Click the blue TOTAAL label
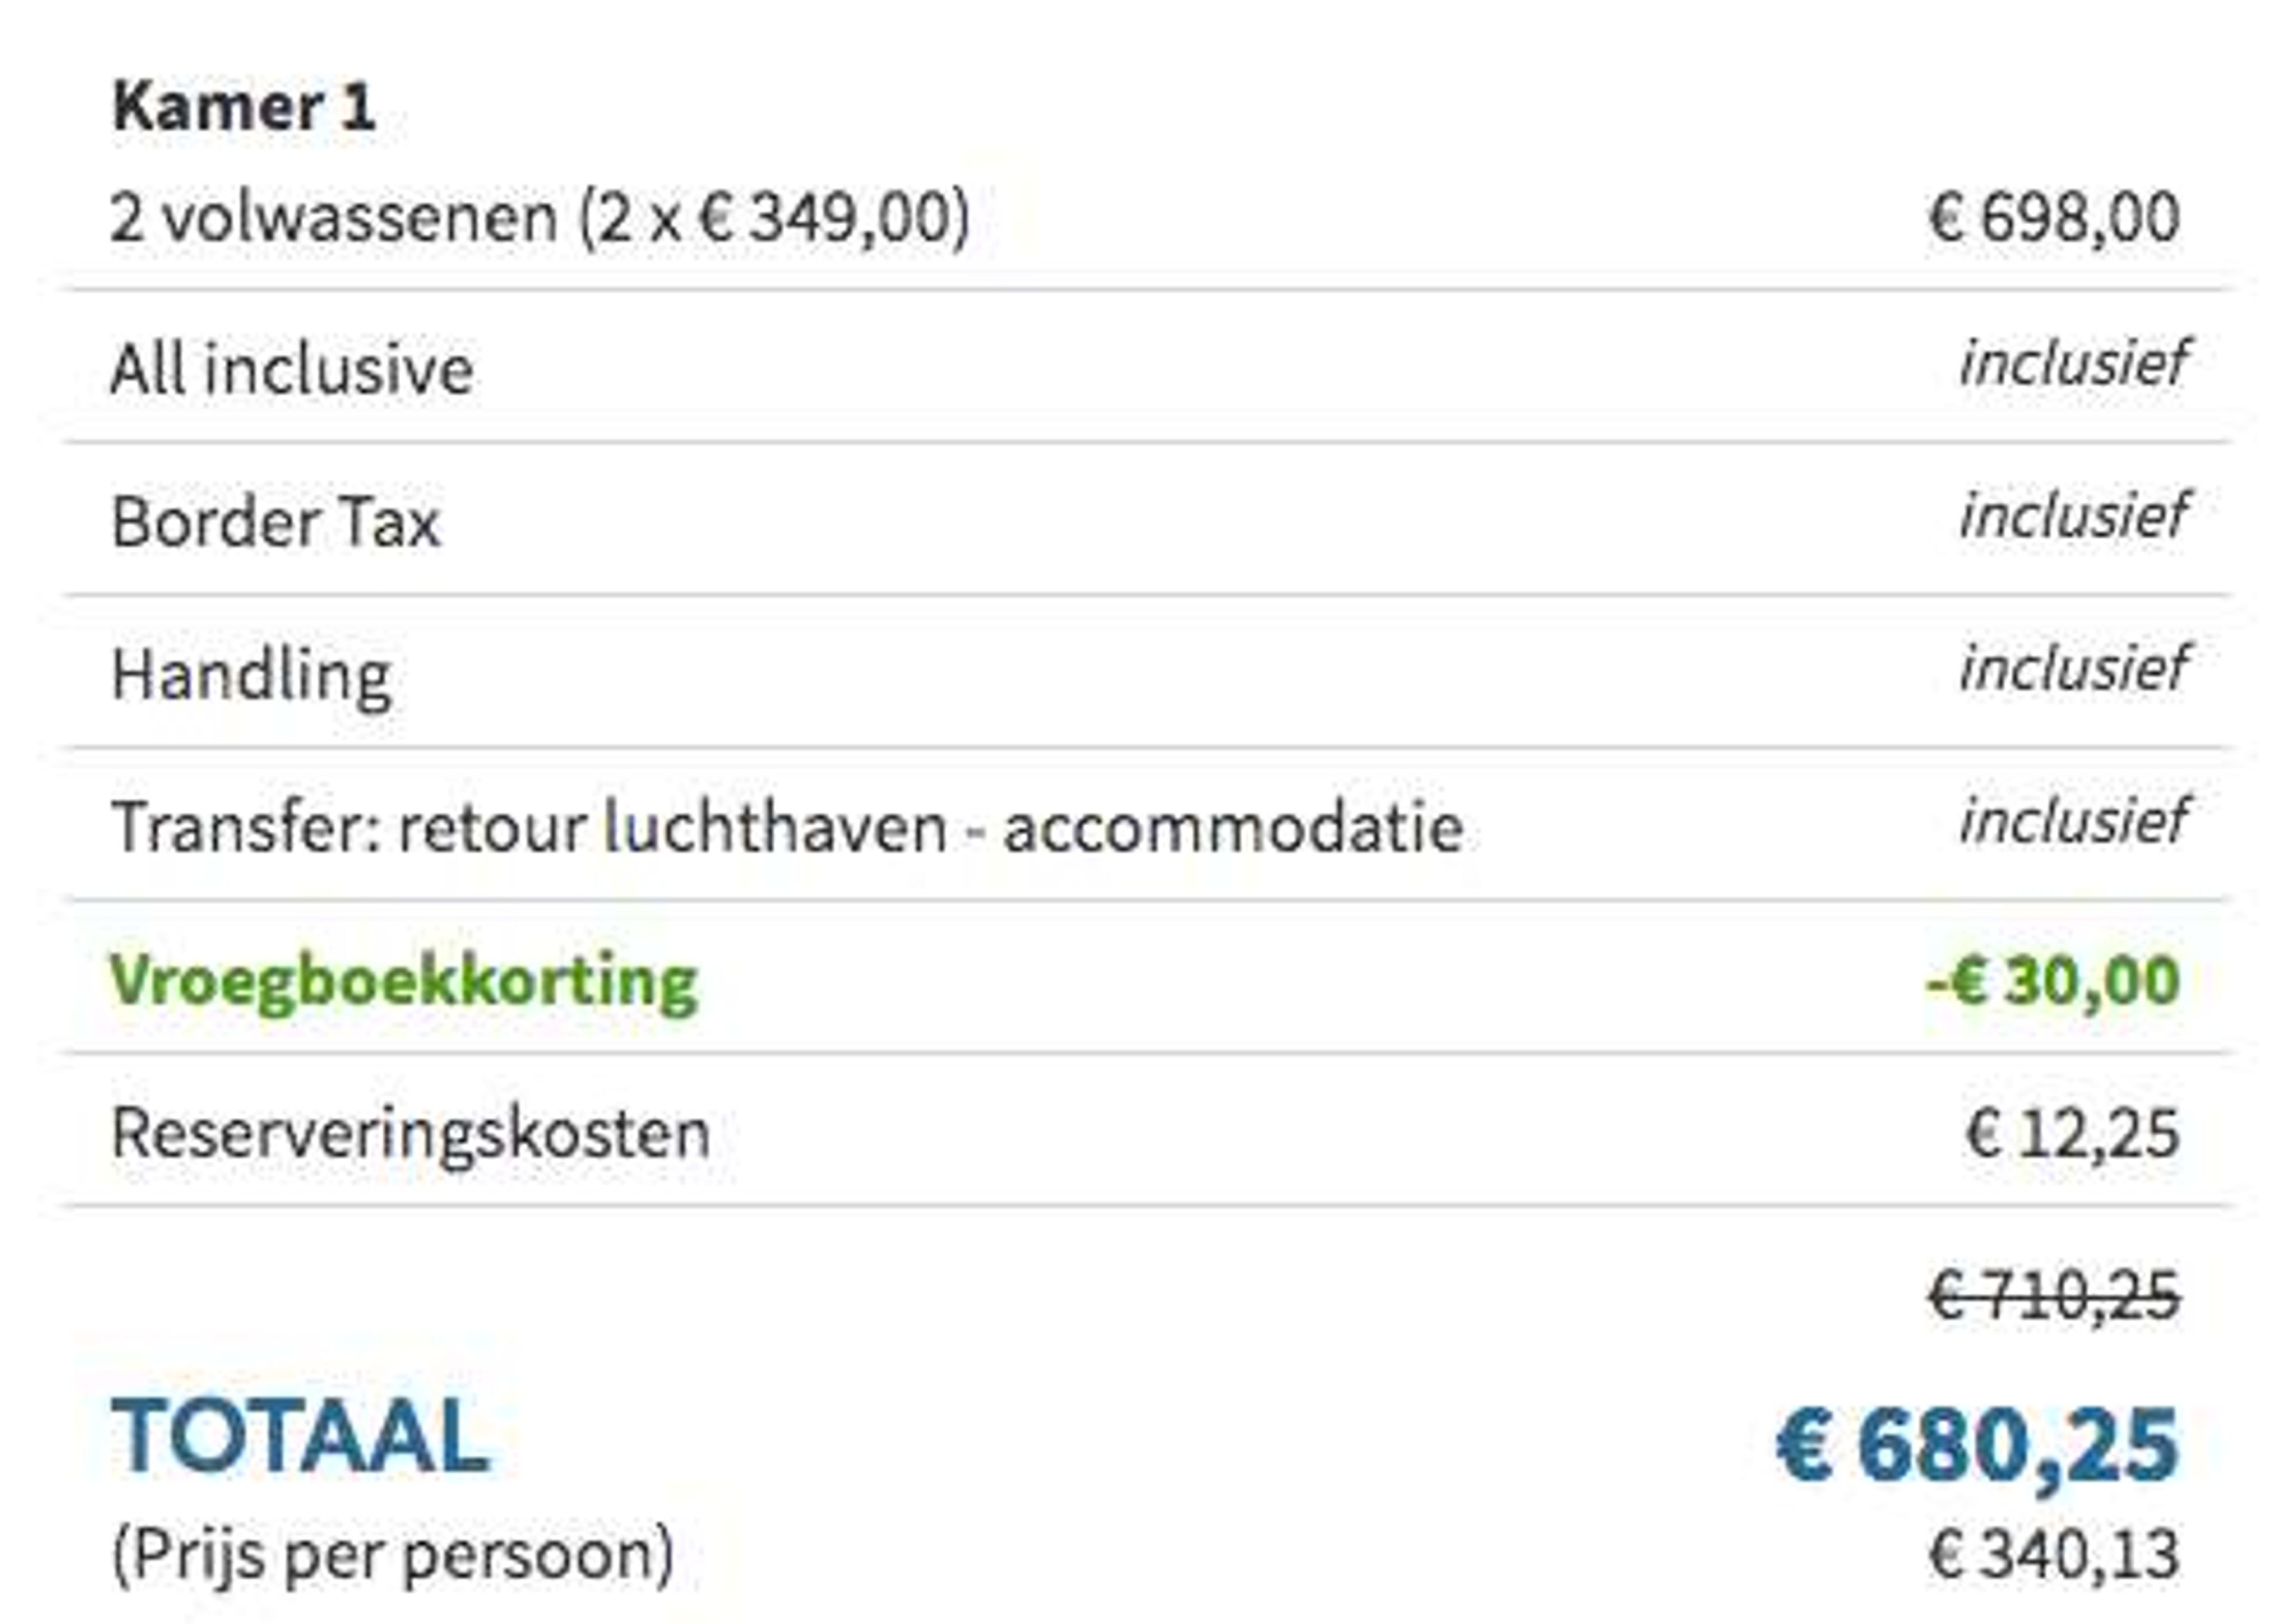Viewport: 2290px width, 1624px height. 300,1438
